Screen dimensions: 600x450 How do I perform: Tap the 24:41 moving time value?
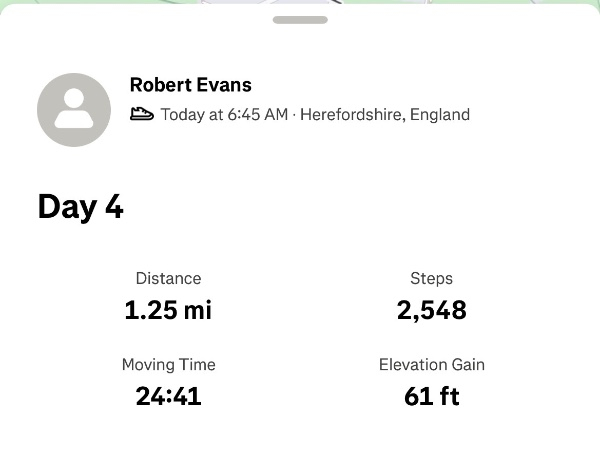(x=168, y=396)
